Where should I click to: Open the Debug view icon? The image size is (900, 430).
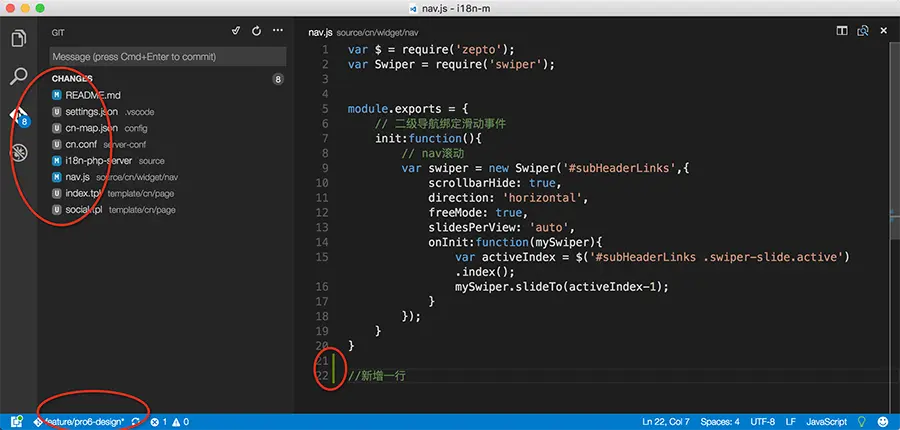coord(19,153)
